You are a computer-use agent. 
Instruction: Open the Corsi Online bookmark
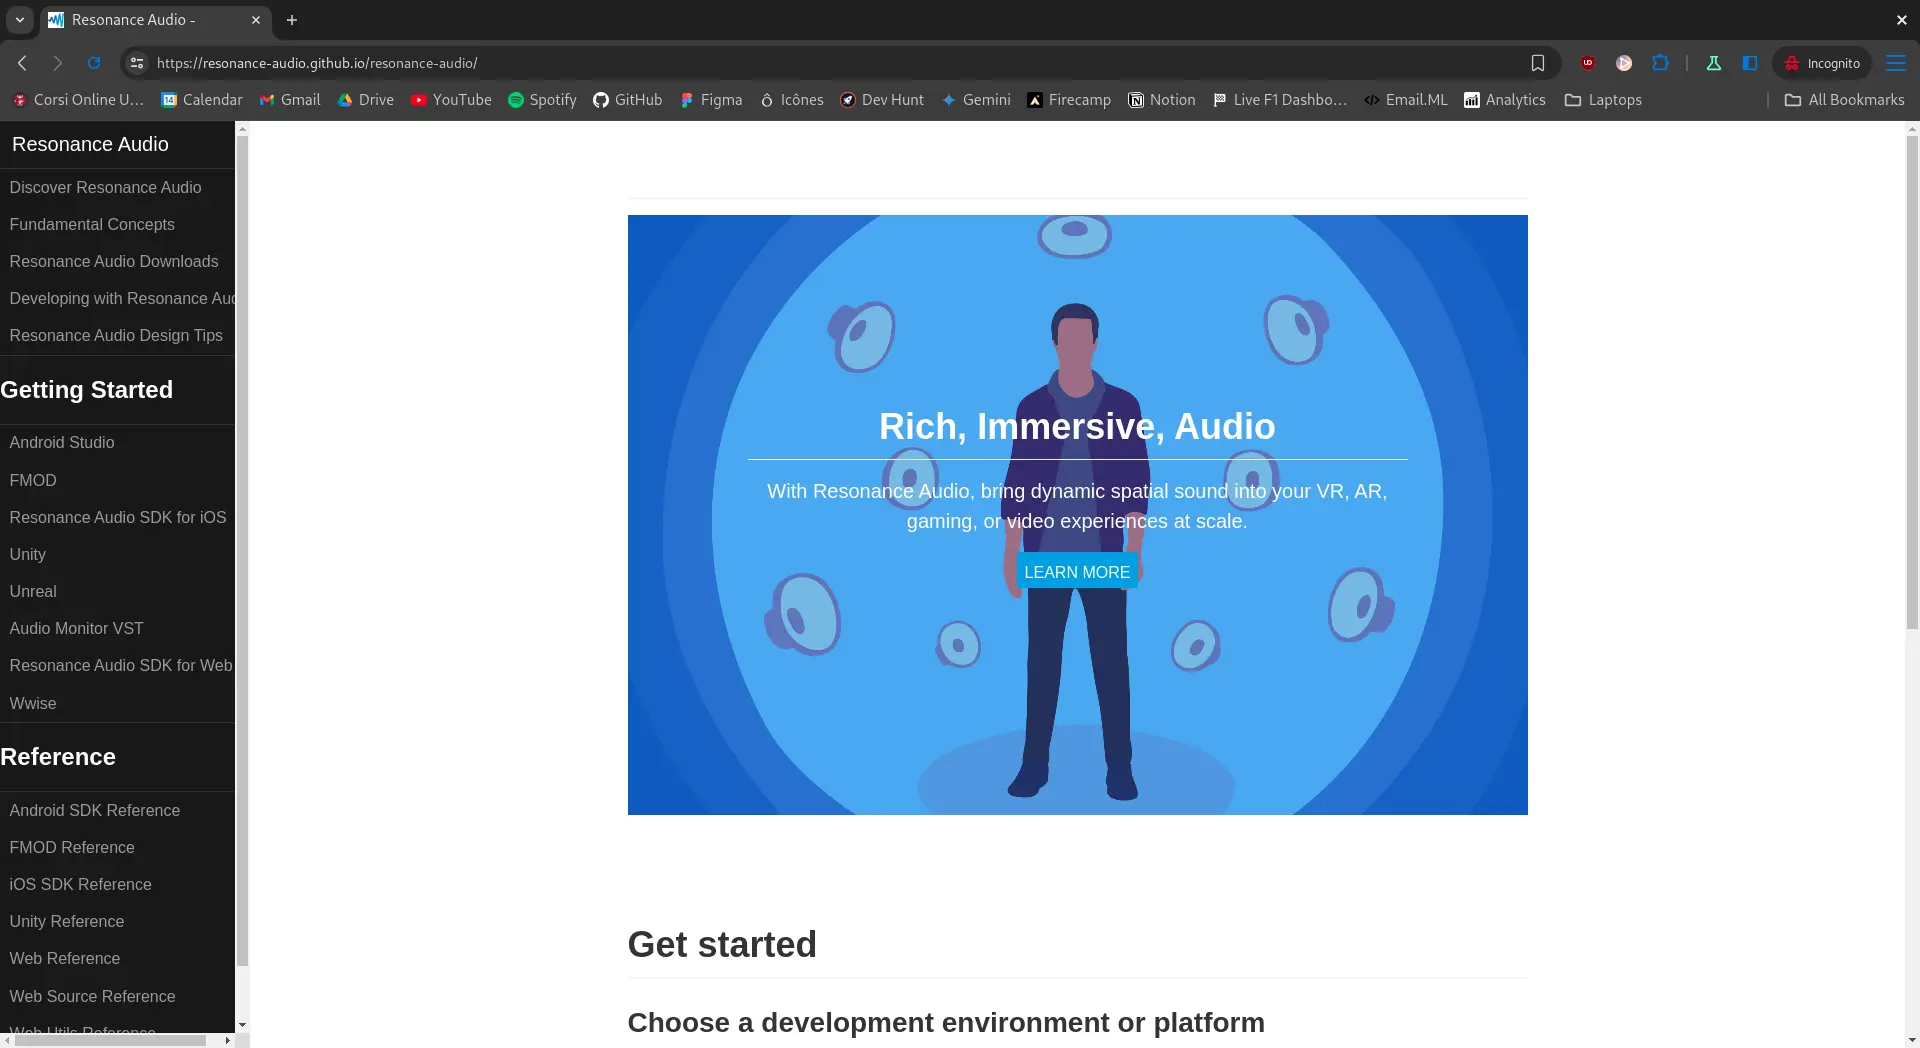pyautogui.click(x=78, y=100)
